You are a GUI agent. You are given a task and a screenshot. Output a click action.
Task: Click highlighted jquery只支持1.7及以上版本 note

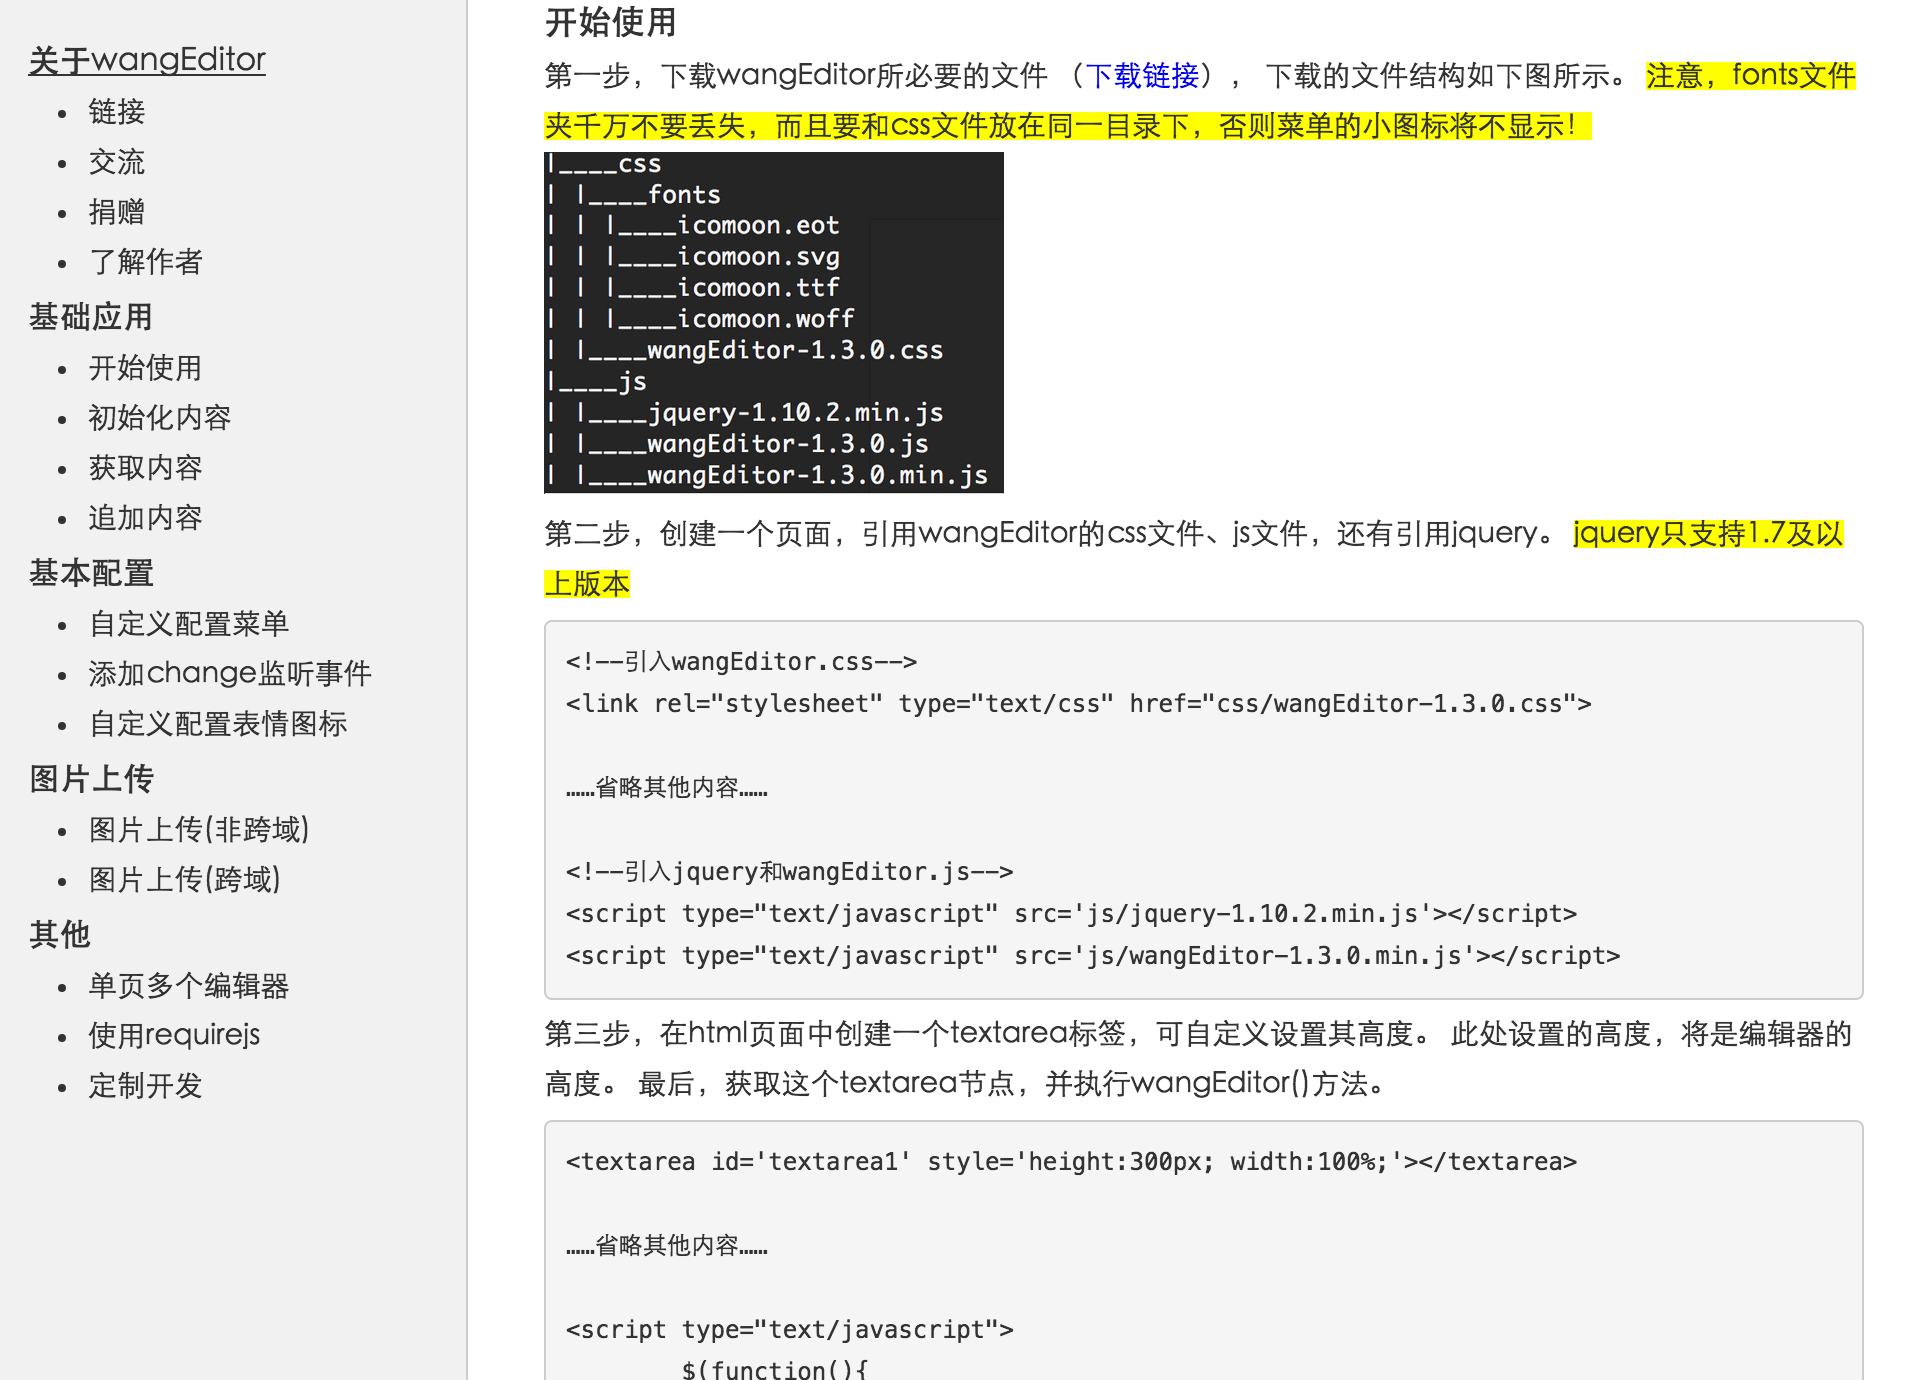pos(1194,559)
